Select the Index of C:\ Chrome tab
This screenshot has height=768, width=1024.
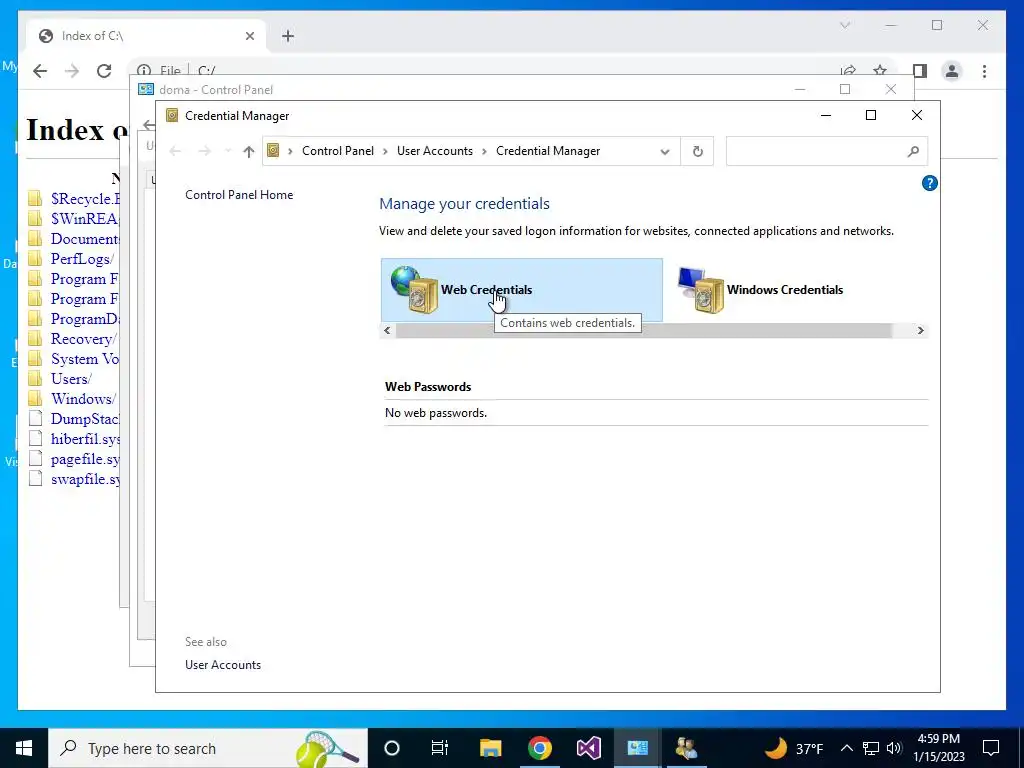pos(146,36)
